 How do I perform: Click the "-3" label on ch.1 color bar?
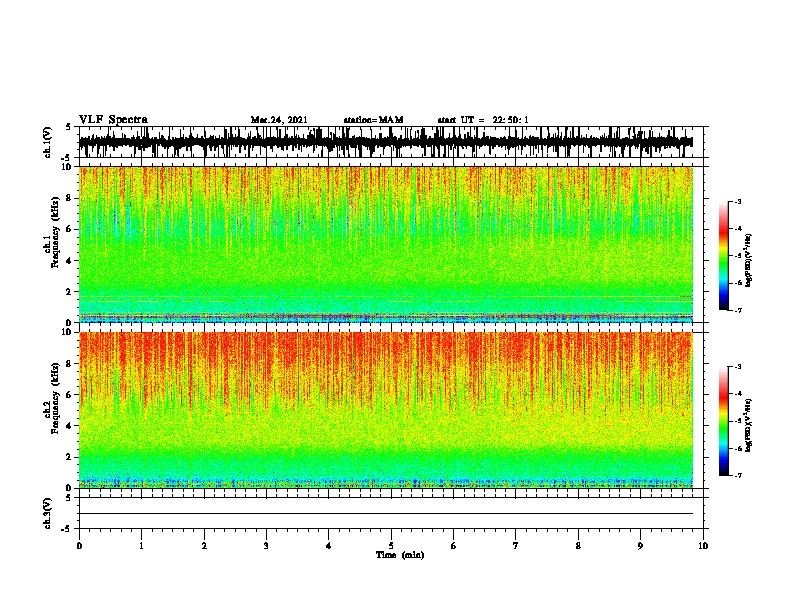click(737, 201)
